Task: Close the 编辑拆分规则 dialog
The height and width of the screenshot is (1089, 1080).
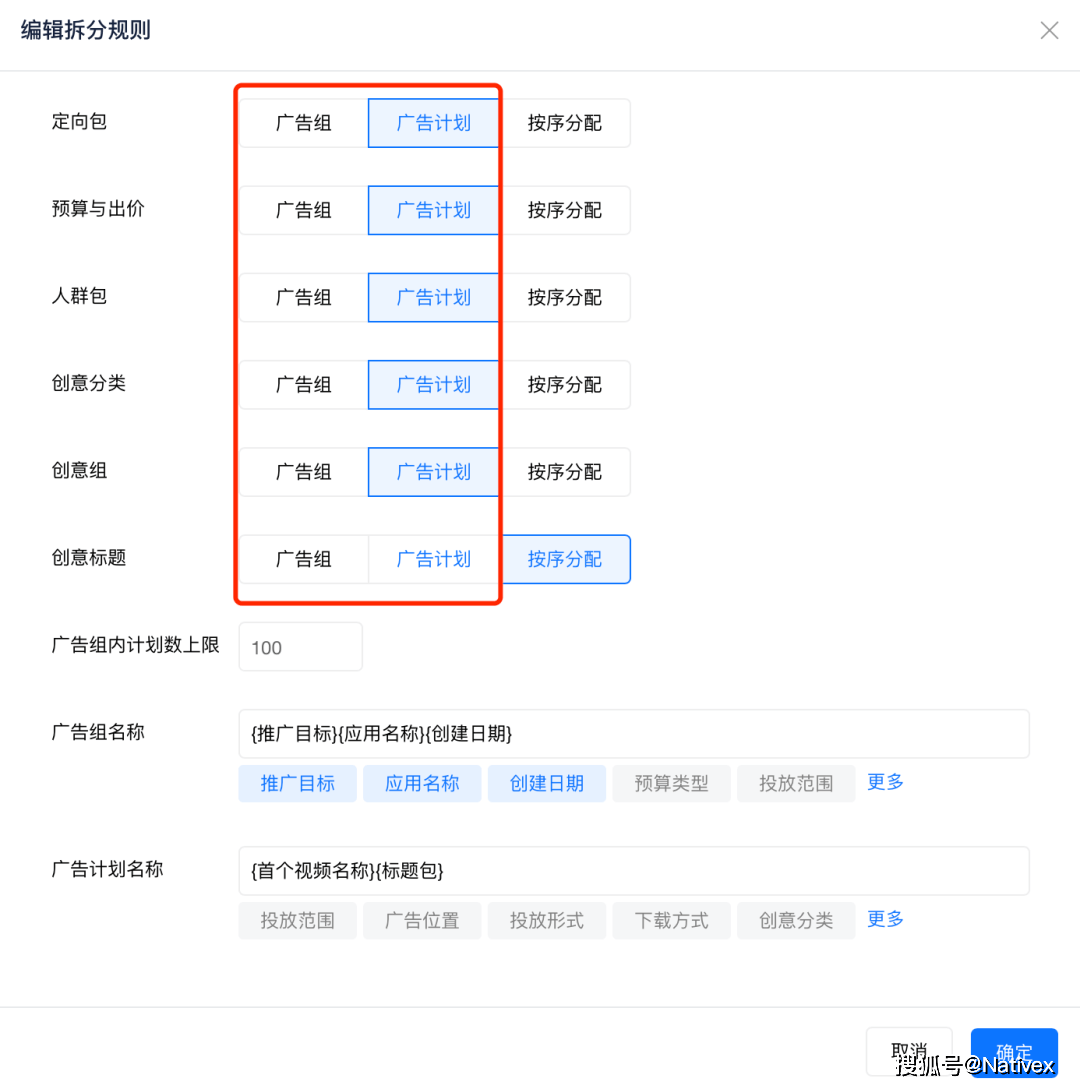Action: 1049,30
